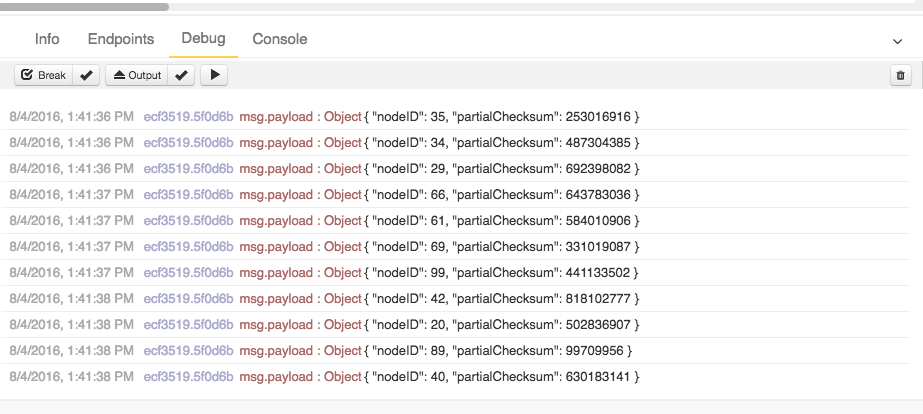
Task: Collapse the panel using the chevron
Action: [897, 40]
